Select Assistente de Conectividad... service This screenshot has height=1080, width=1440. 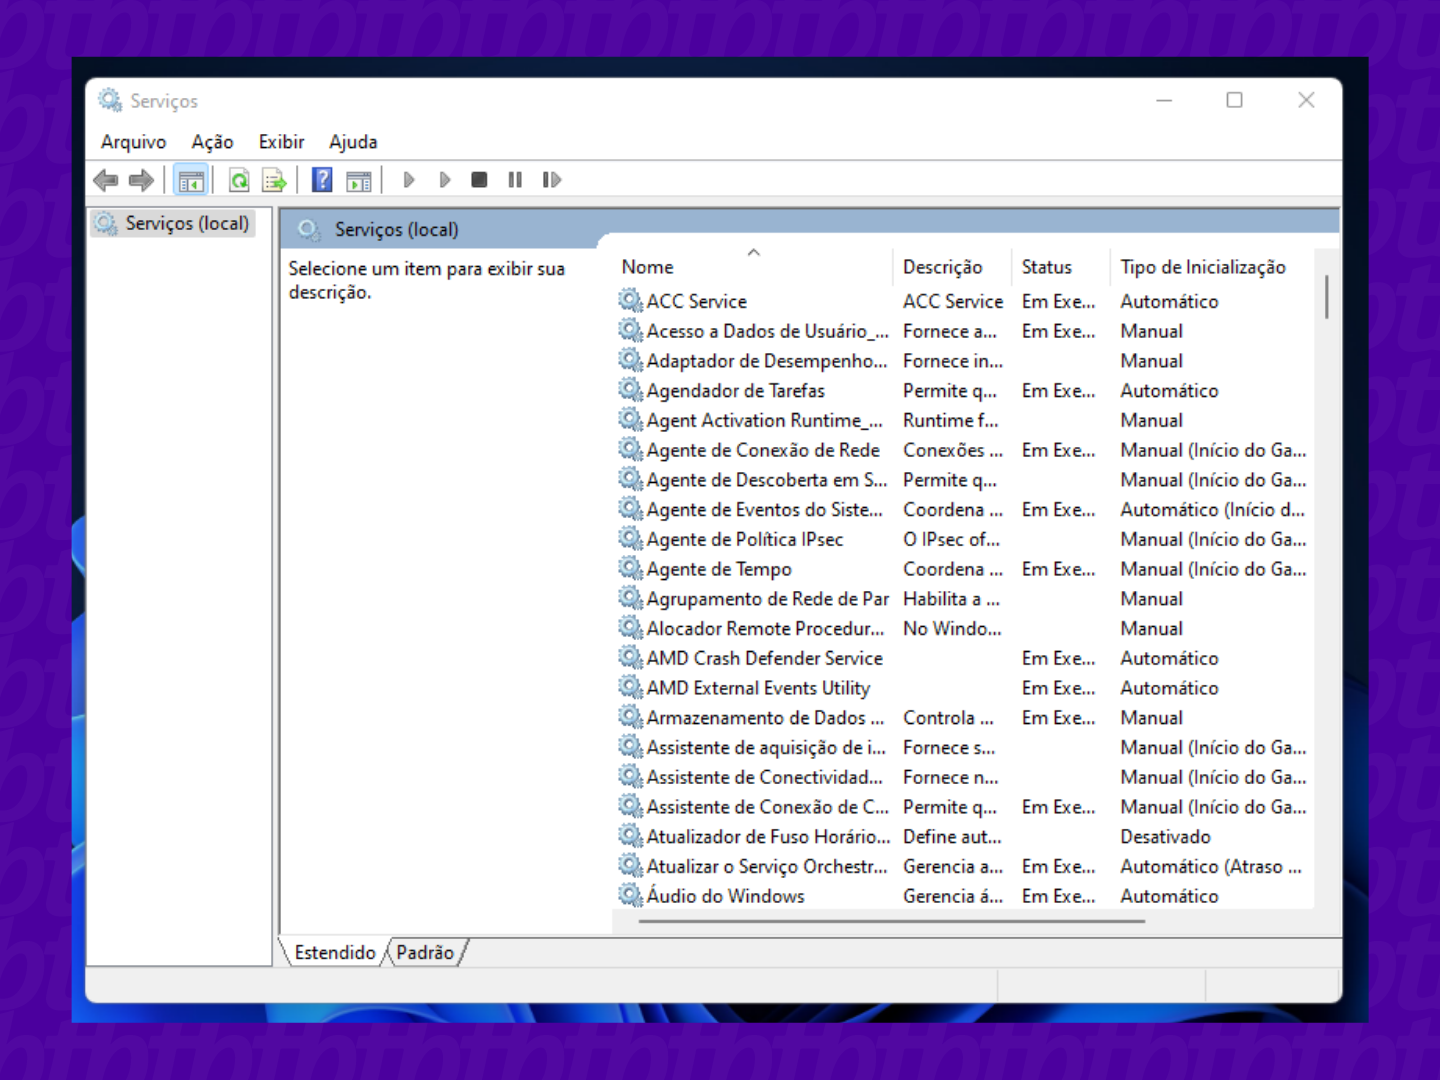pos(764,777)
